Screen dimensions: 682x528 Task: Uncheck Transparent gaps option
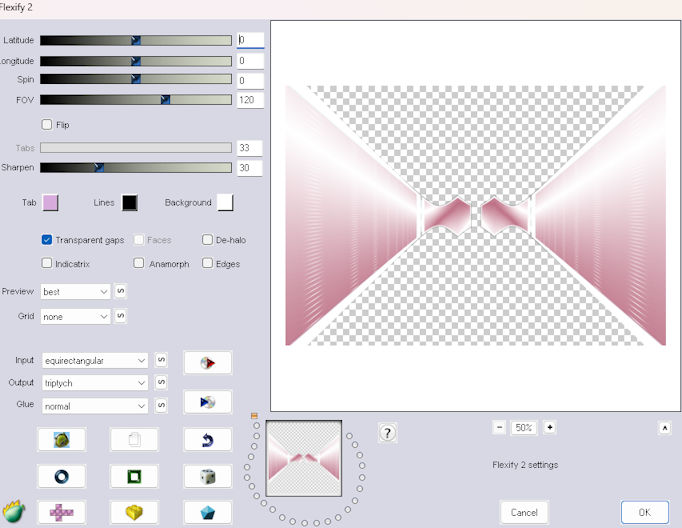tap(47, 240)
